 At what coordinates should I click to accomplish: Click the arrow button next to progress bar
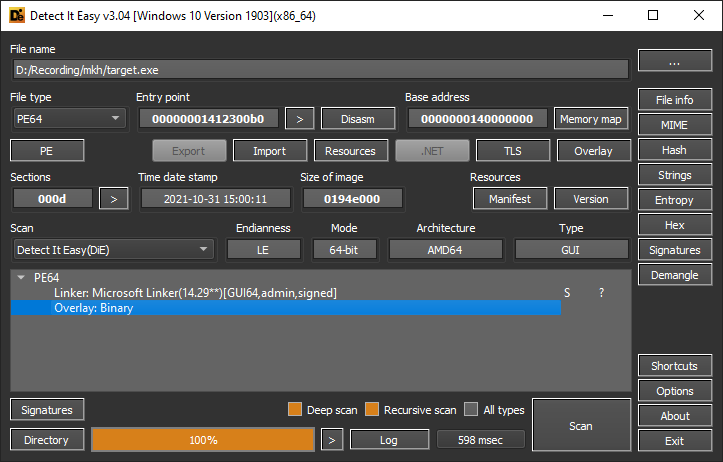[333, 440]
